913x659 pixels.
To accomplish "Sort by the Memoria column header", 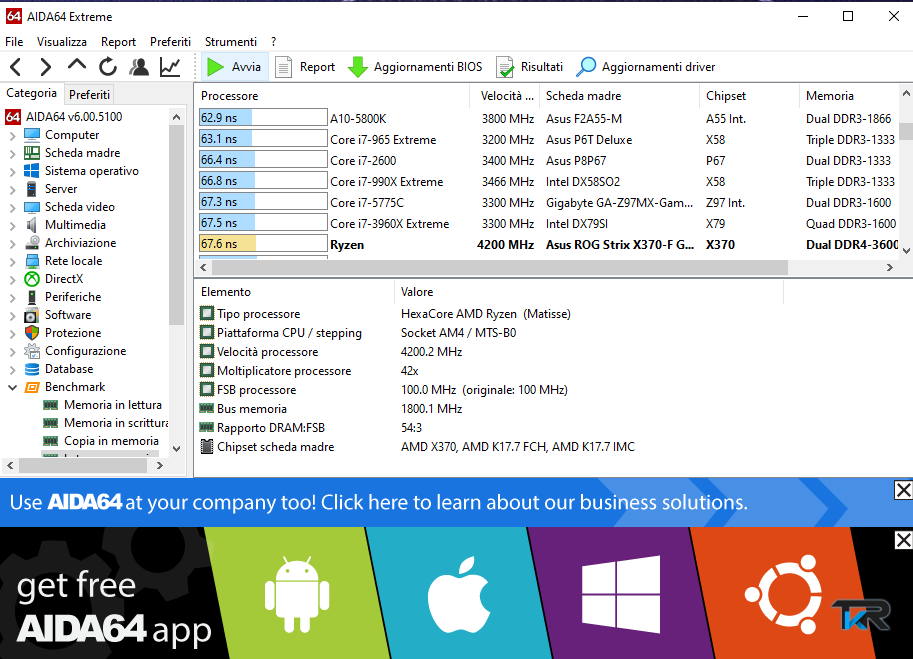I will point(850,96).
